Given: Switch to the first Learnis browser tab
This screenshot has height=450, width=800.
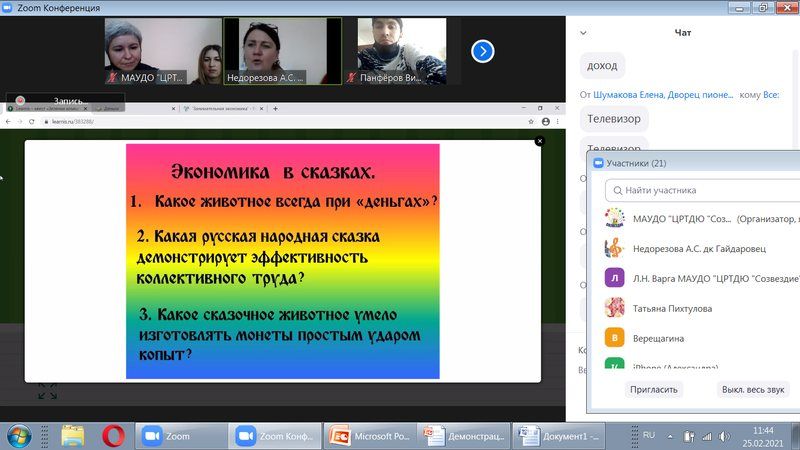Looking at the screenshot, I should tap(46, 109).
